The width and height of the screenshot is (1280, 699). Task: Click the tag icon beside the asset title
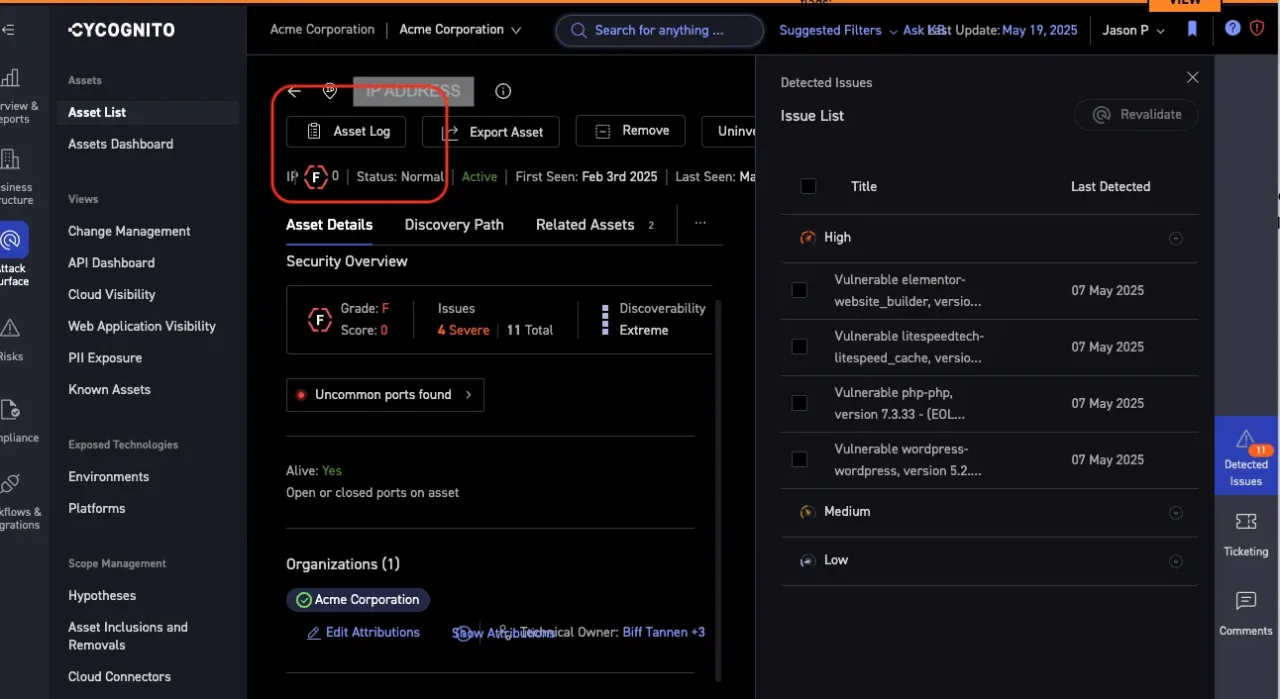coord(330,91)
